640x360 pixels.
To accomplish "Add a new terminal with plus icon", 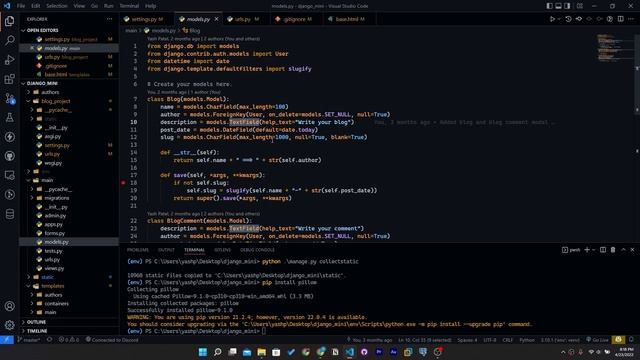I will pos(587,250).
